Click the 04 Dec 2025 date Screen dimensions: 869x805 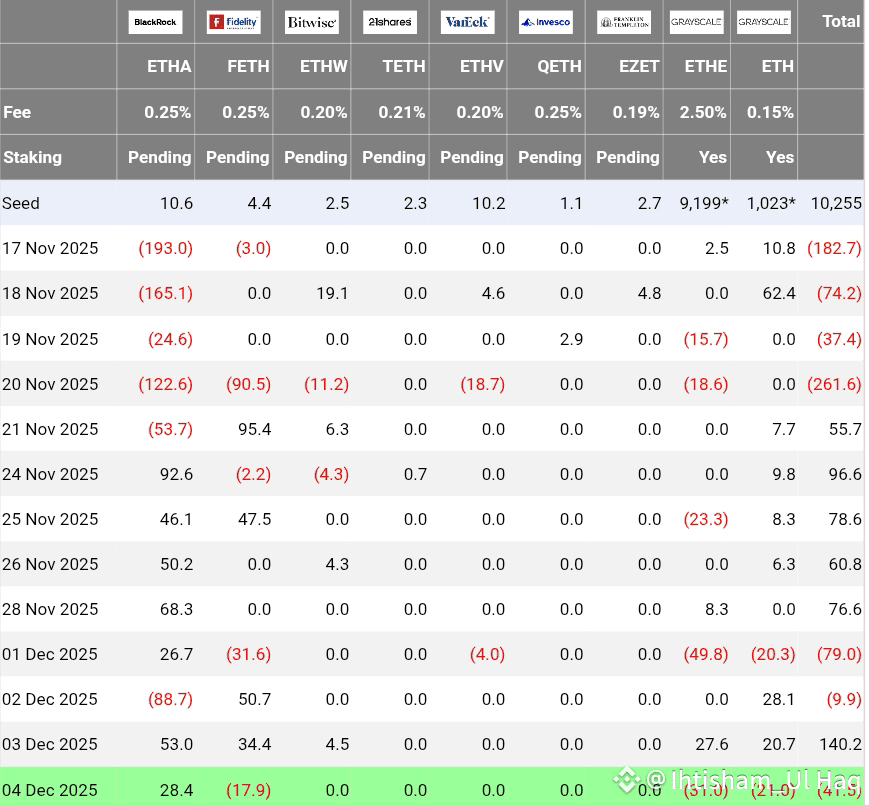pyautogui.click(x=50, y=790)
